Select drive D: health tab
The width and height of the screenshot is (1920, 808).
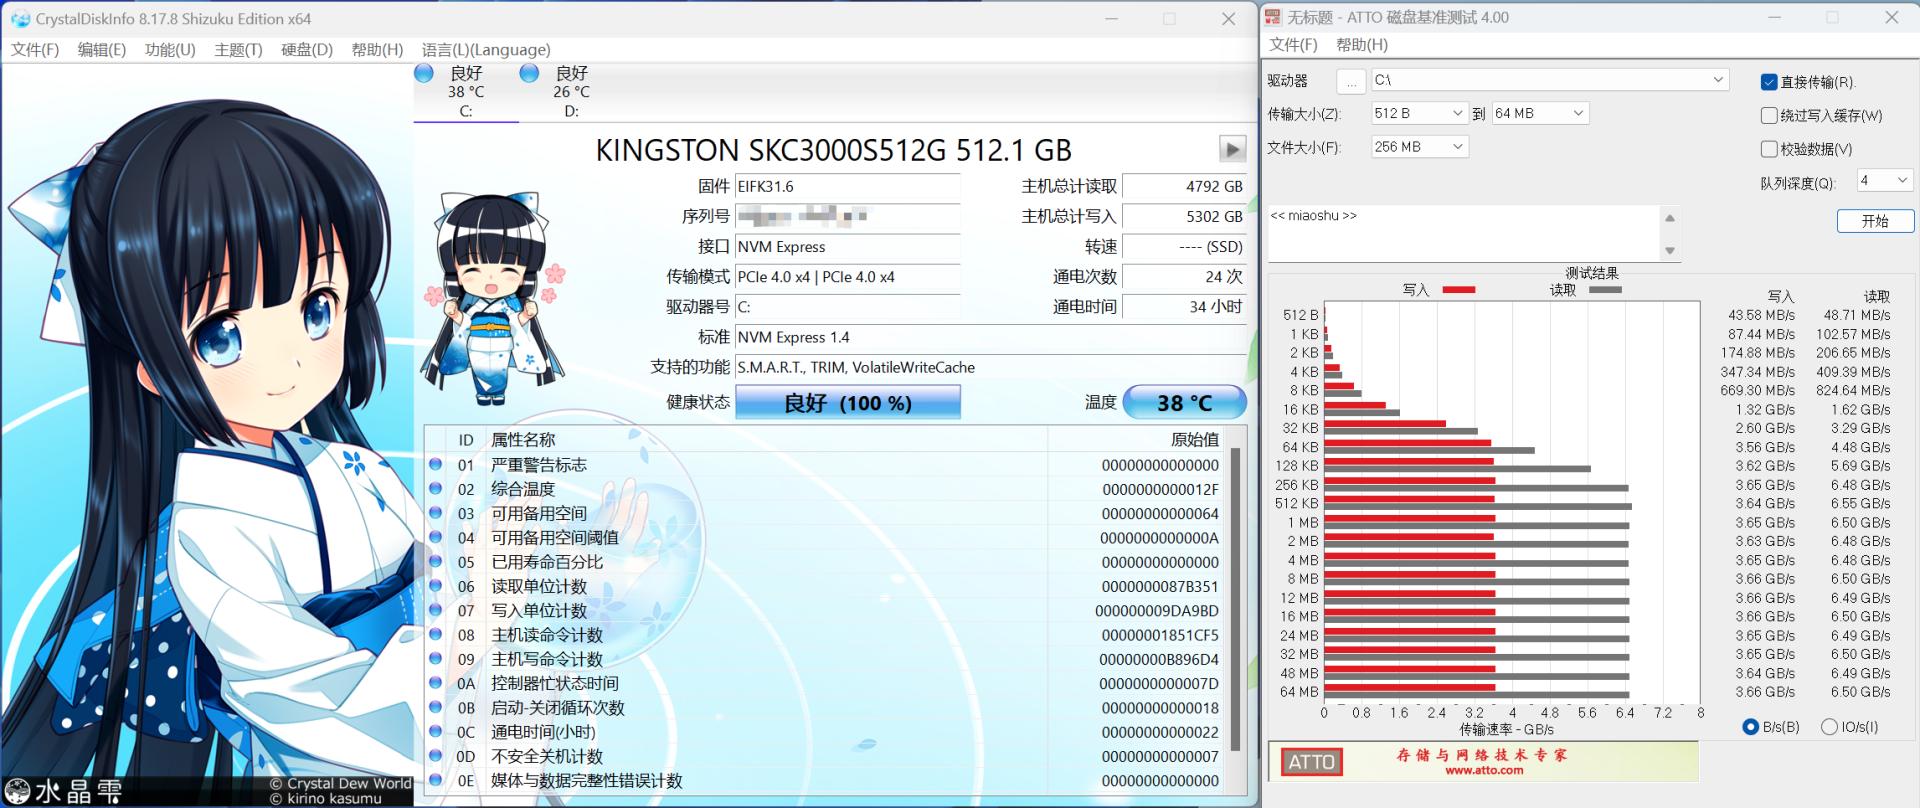571,92
